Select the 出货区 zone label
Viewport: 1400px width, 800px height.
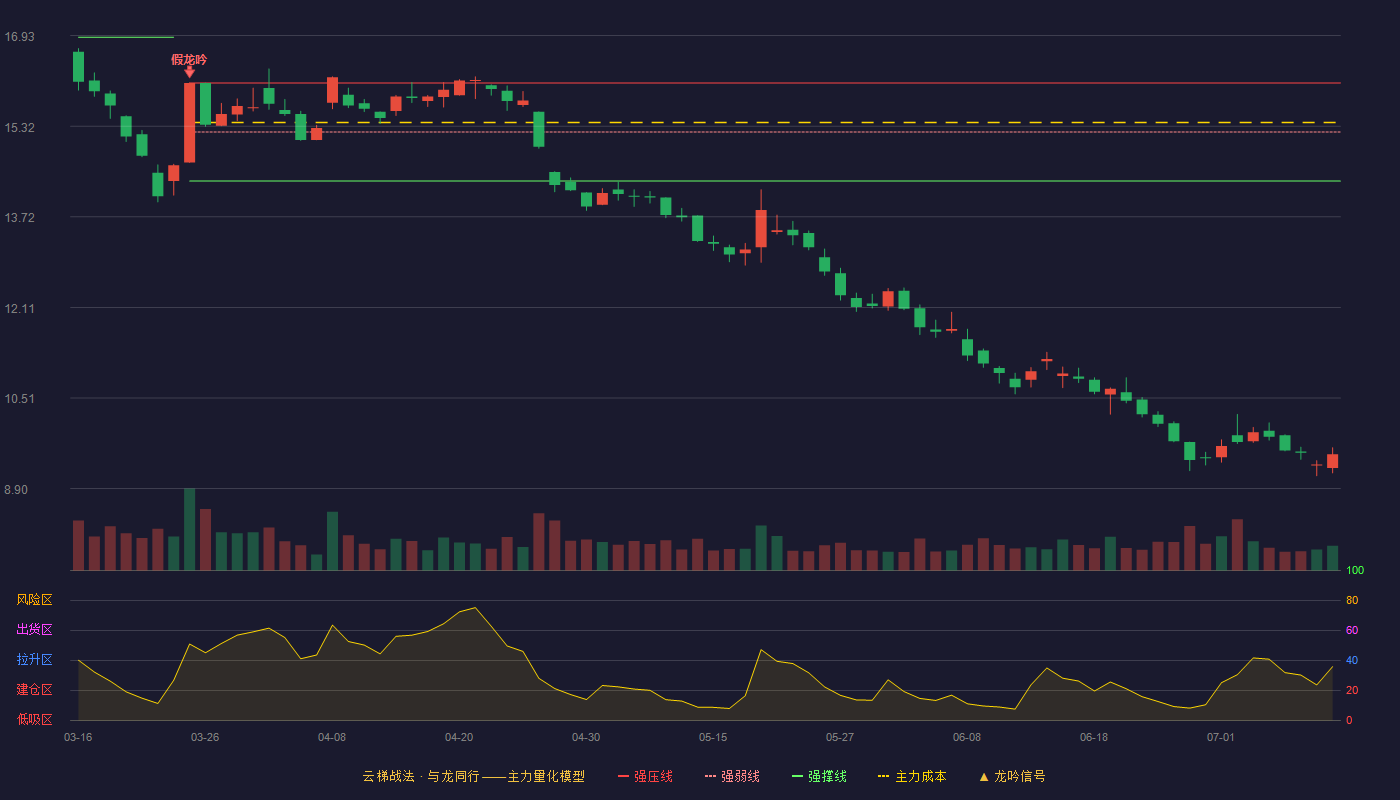pos(34,630)
